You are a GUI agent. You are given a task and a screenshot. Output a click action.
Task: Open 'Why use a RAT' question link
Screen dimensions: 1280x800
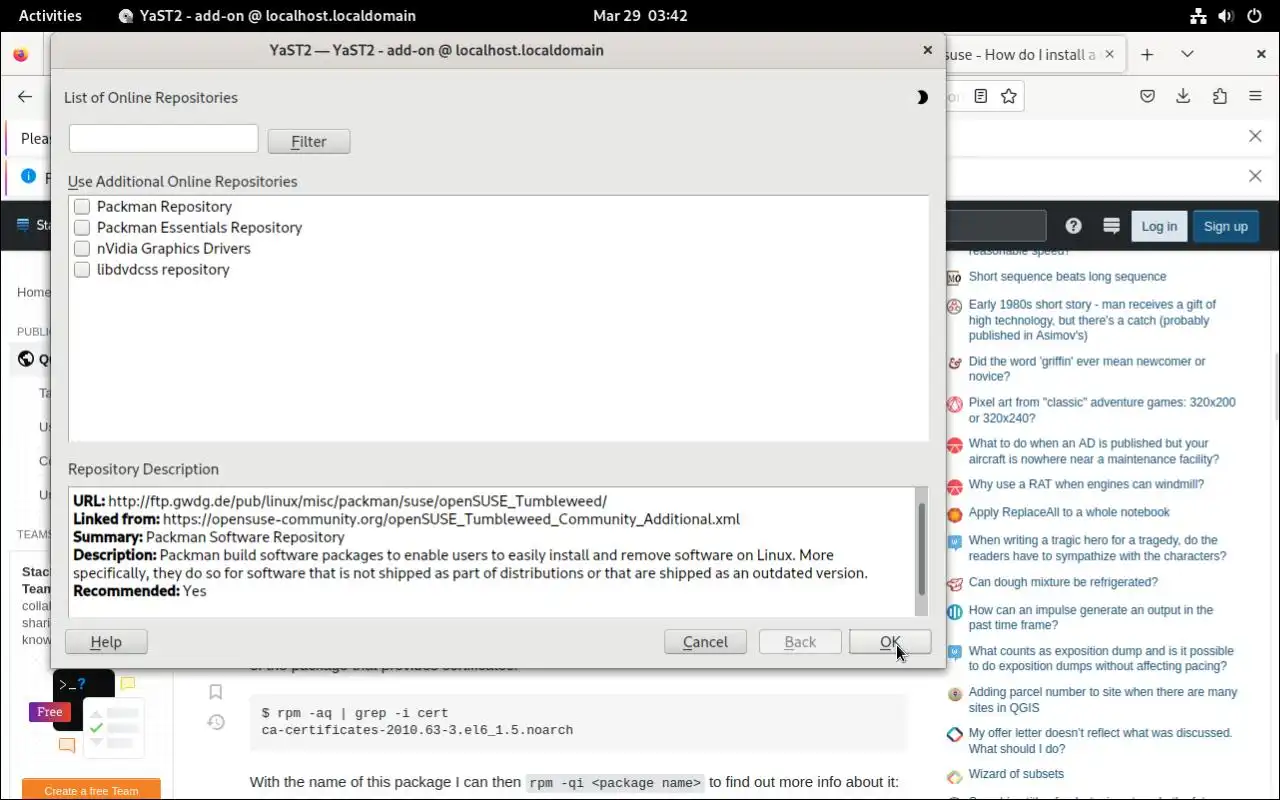pos(1086,485)
